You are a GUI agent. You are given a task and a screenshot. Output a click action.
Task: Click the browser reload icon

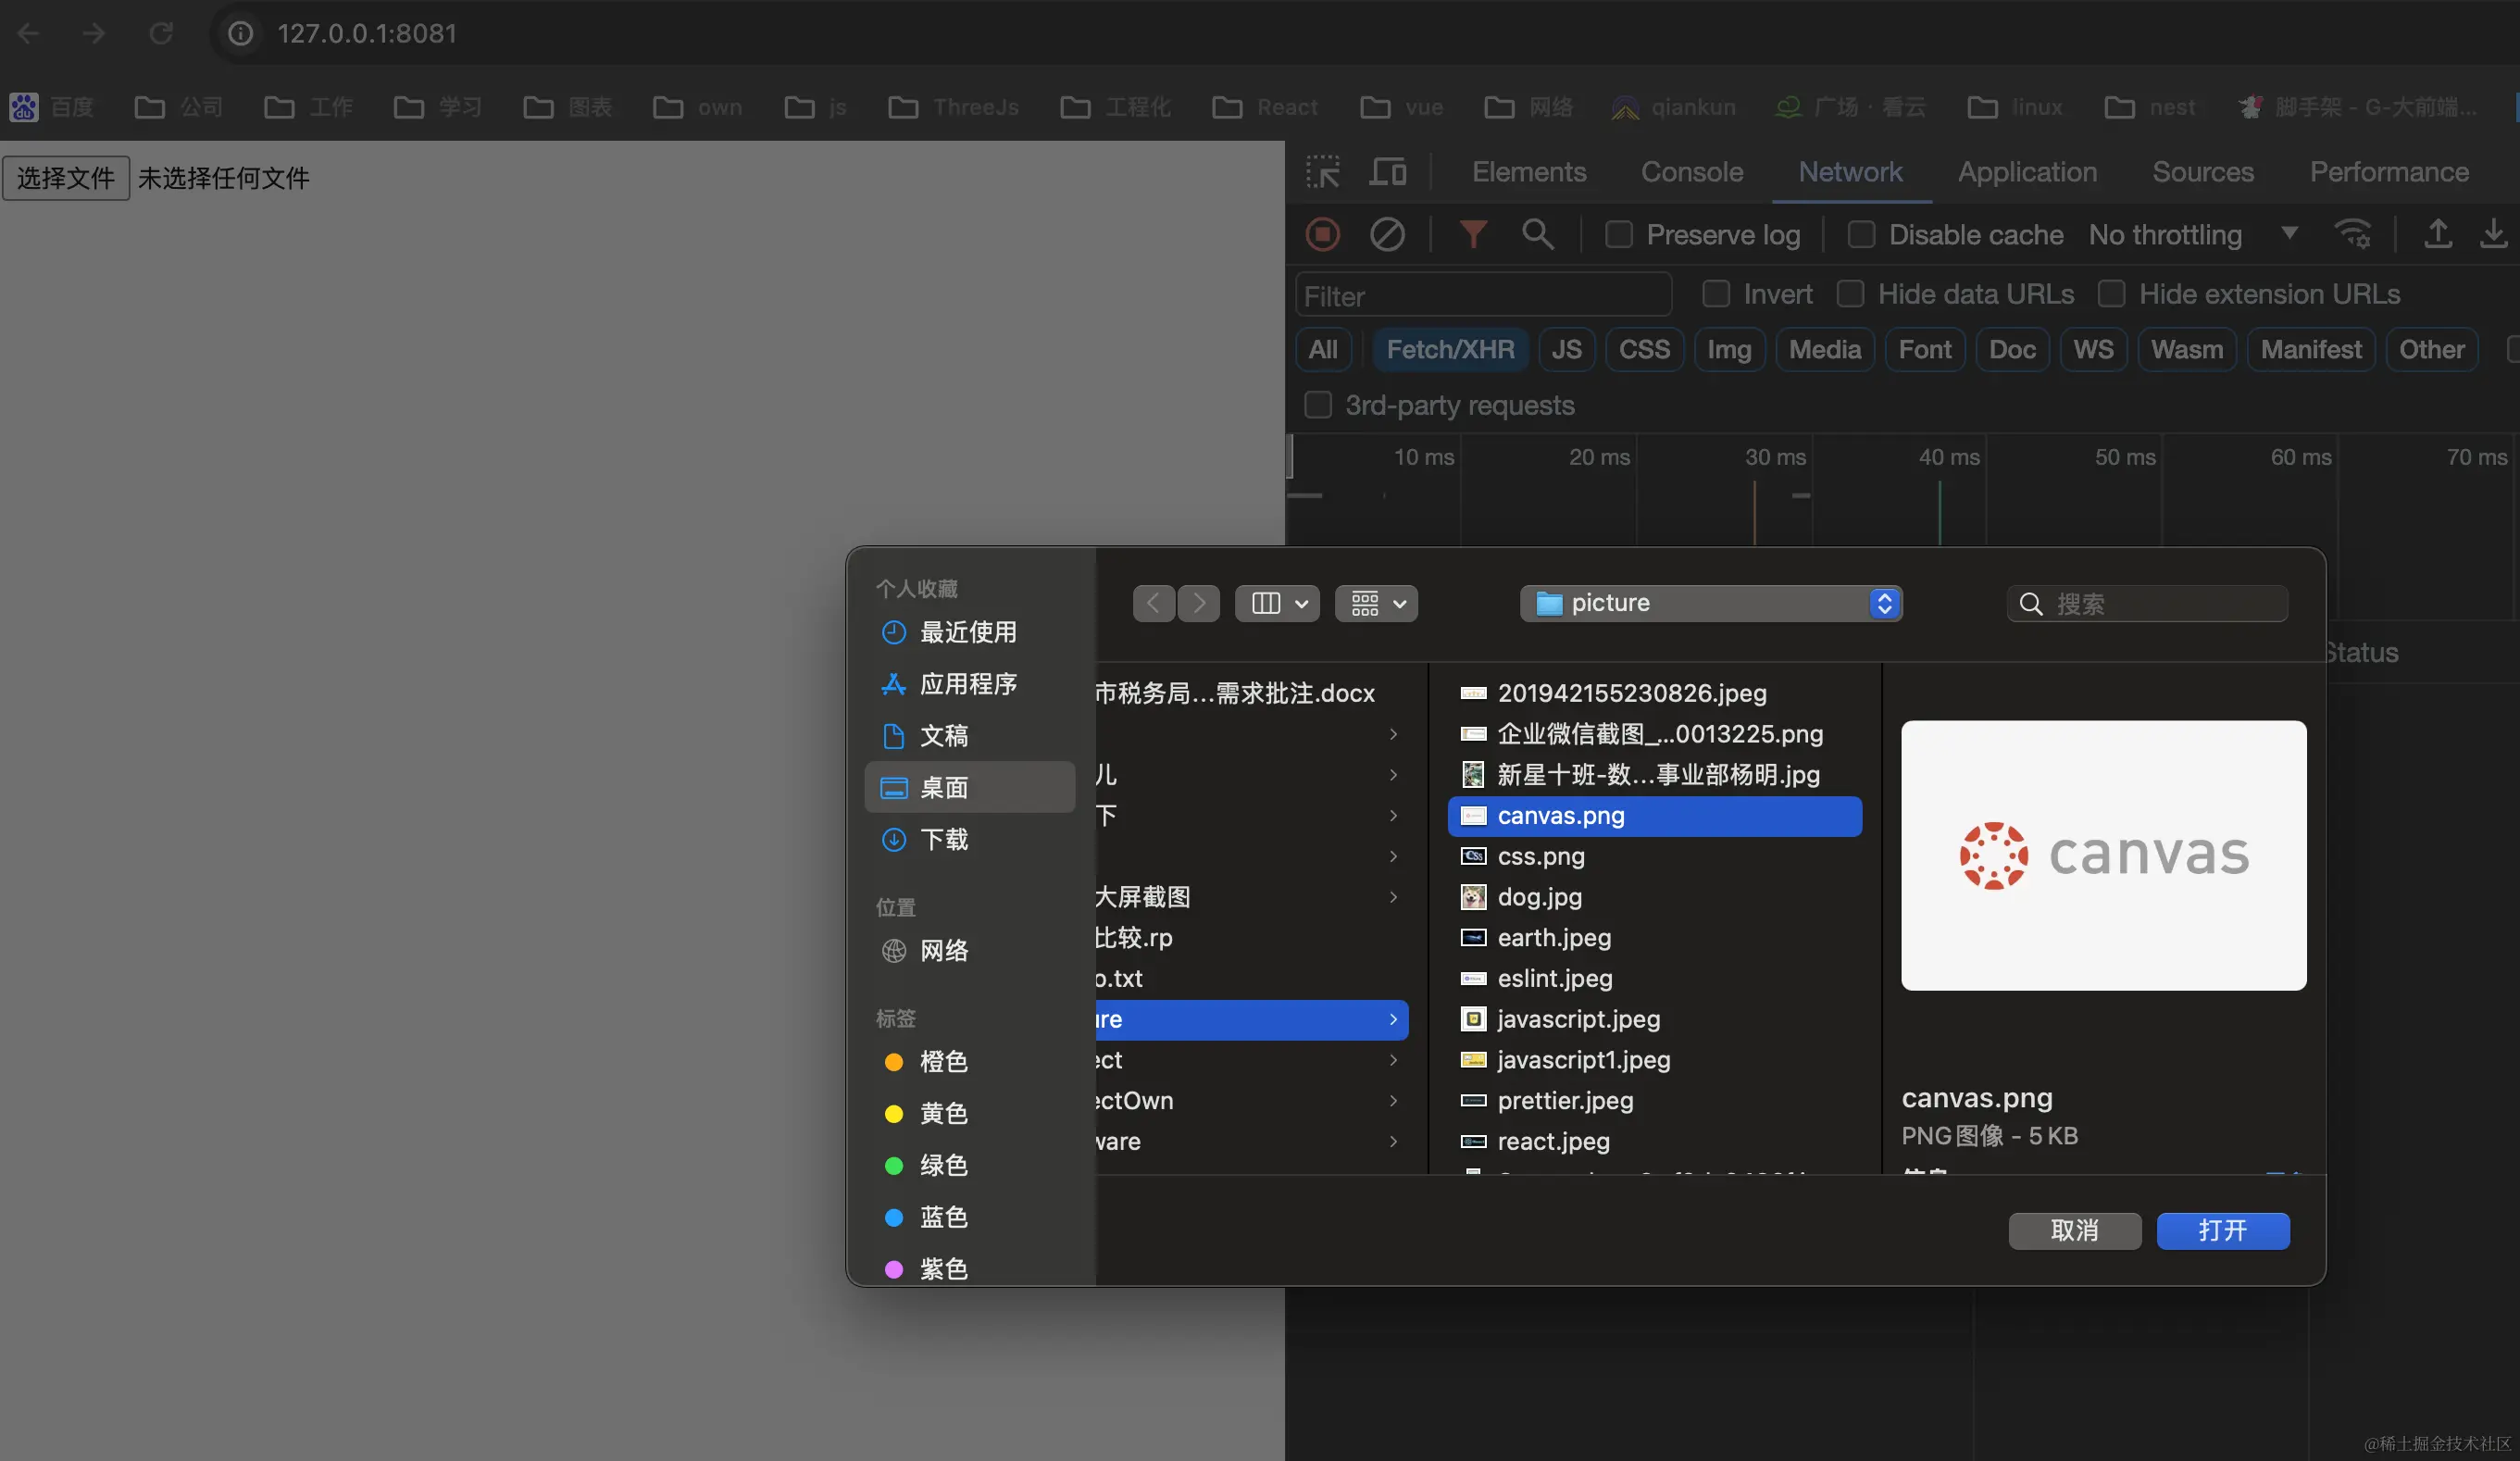pyautogui.click(x=161, y=33)
